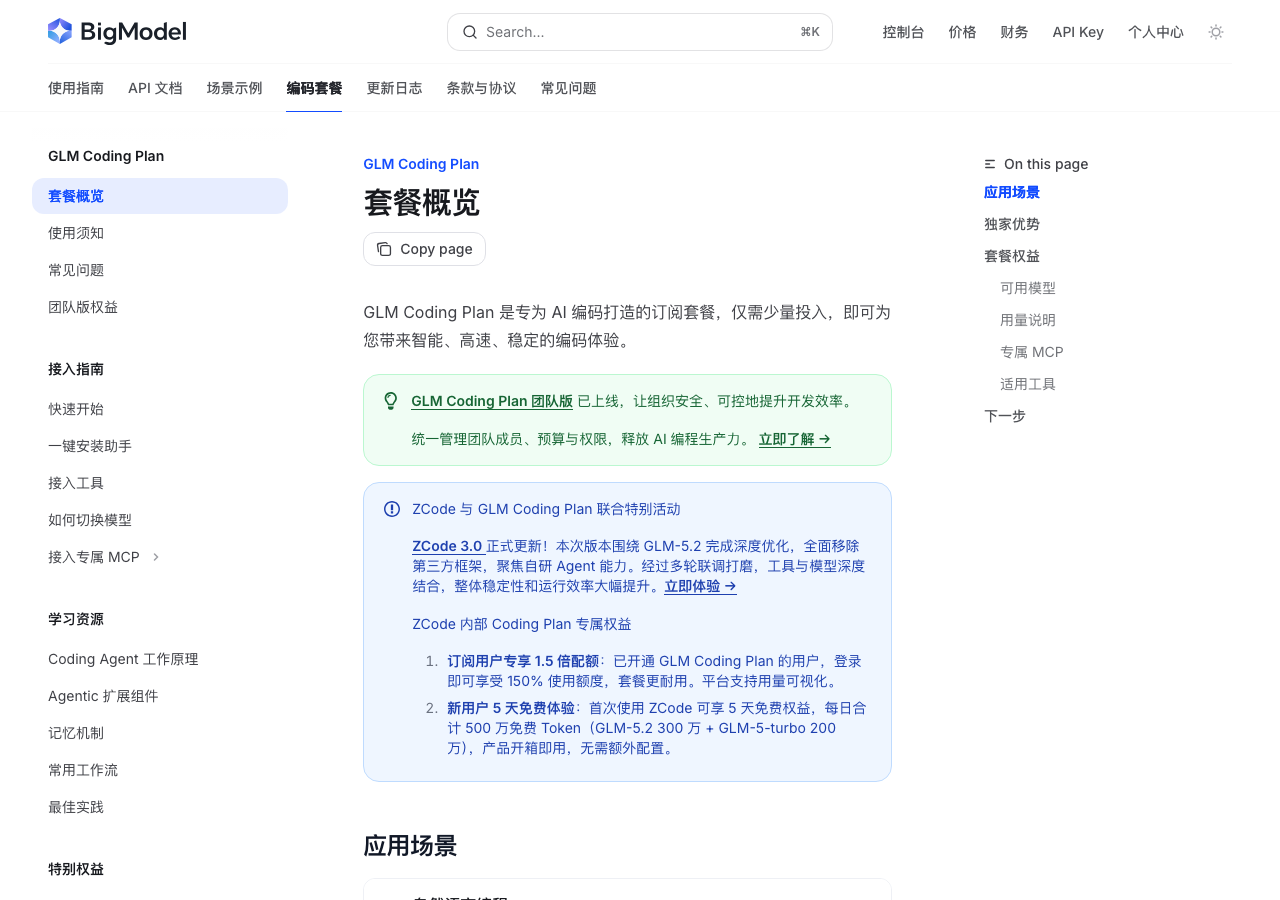Viewport: 1280px width, 900px height.
Task: Open 快速开始 in the sidebar
Action: coord(160,409)
